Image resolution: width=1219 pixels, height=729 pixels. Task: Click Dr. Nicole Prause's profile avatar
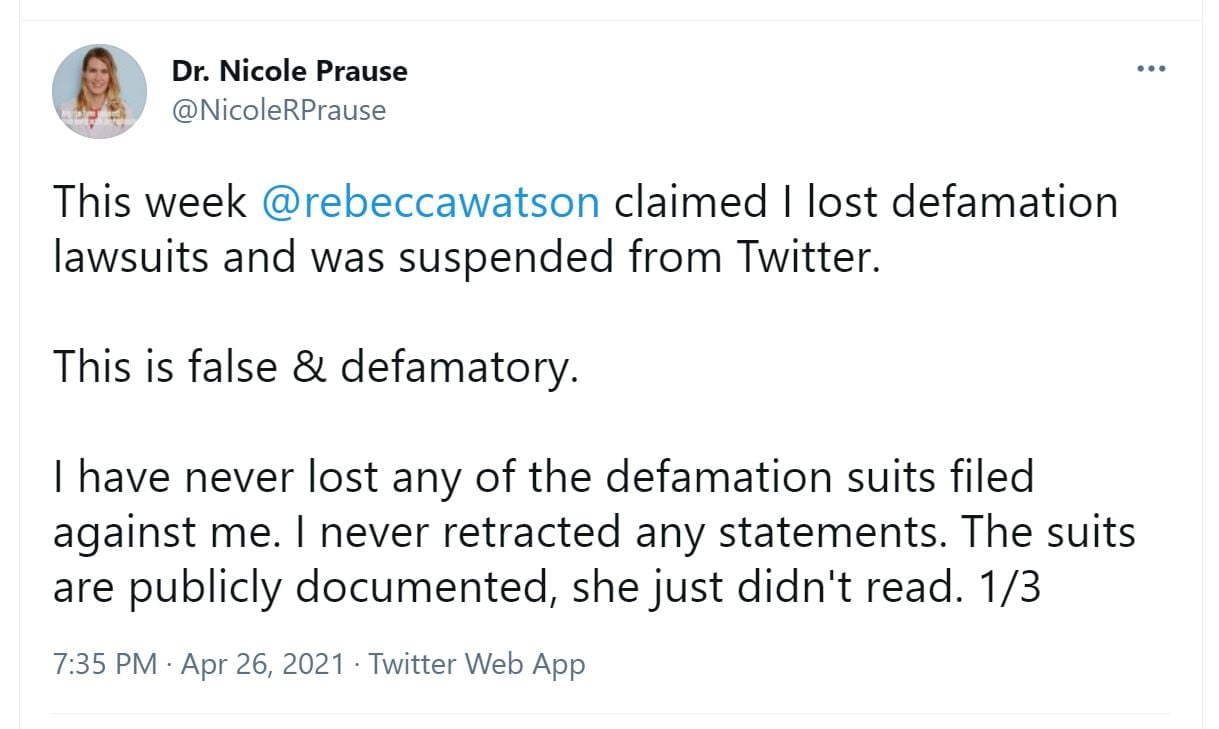[x=100, y=91]
